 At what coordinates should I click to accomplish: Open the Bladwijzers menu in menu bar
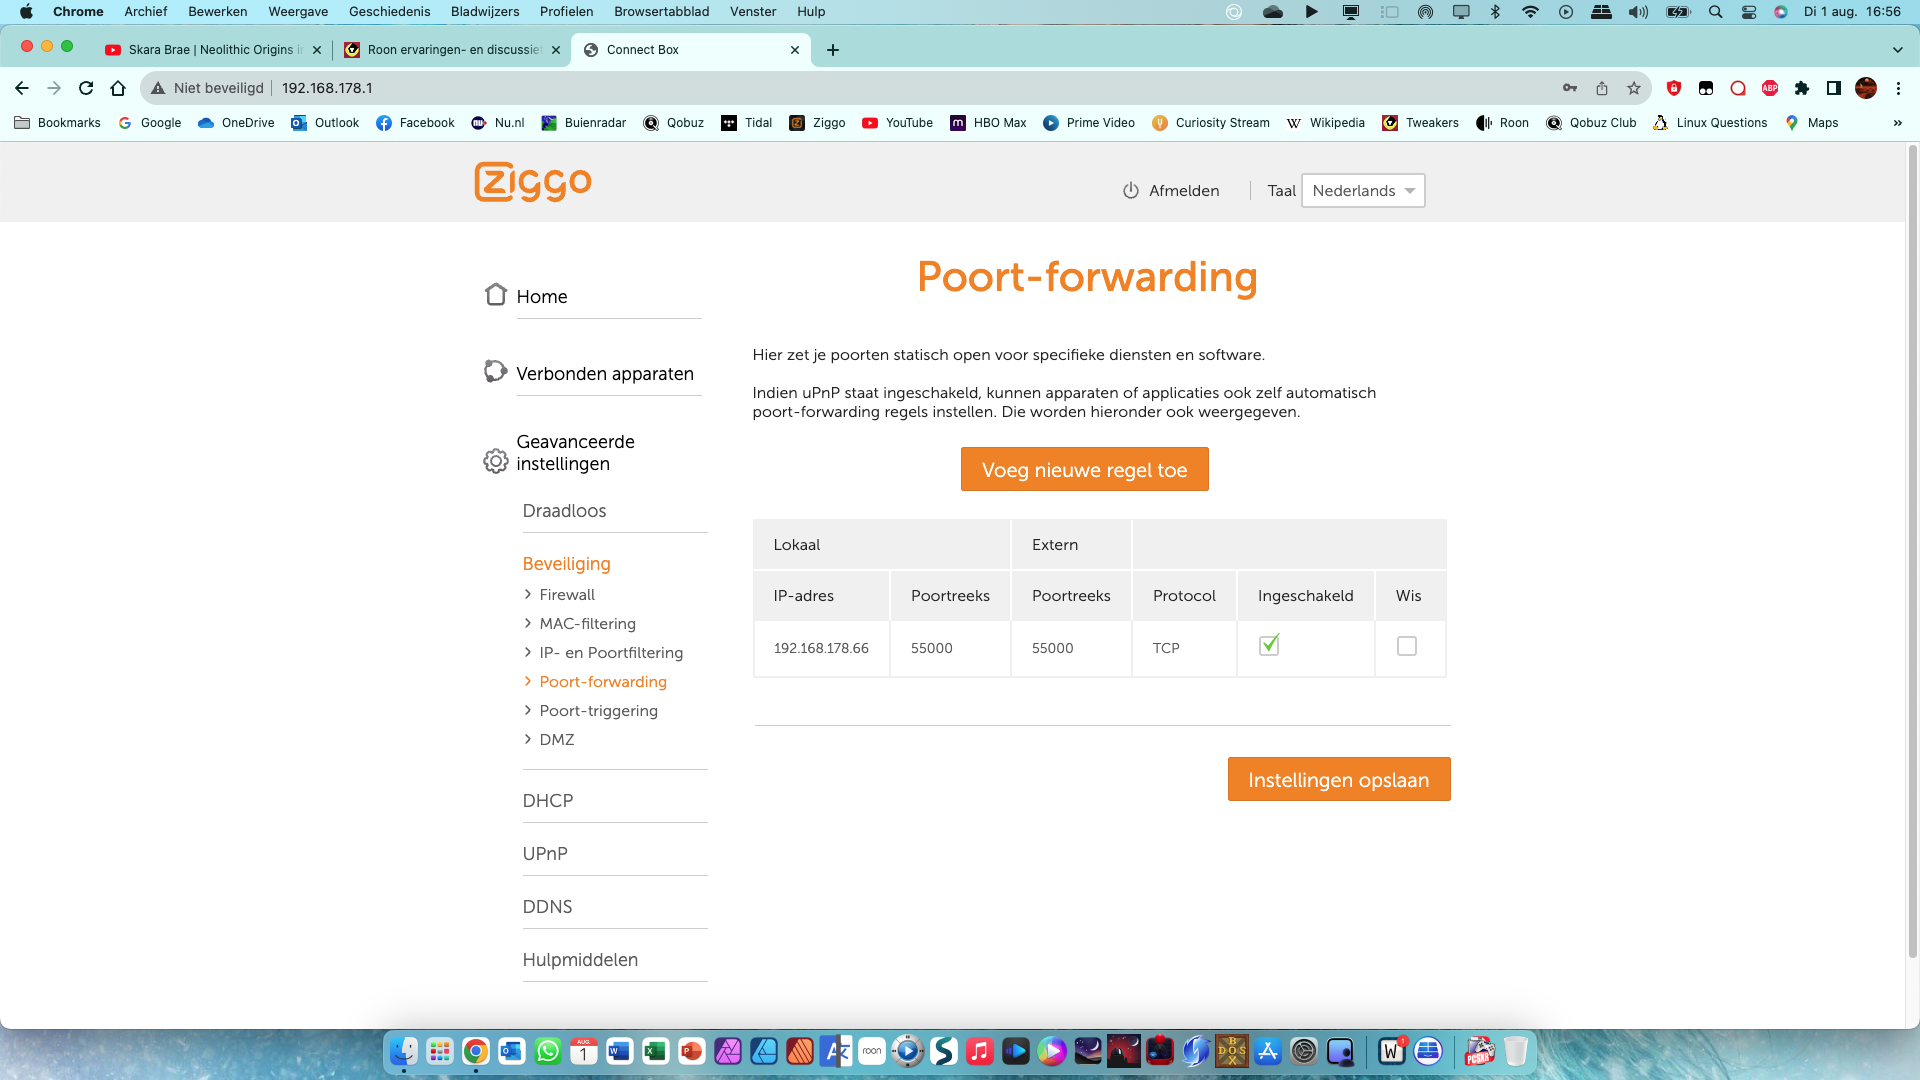tap(485, 12)
